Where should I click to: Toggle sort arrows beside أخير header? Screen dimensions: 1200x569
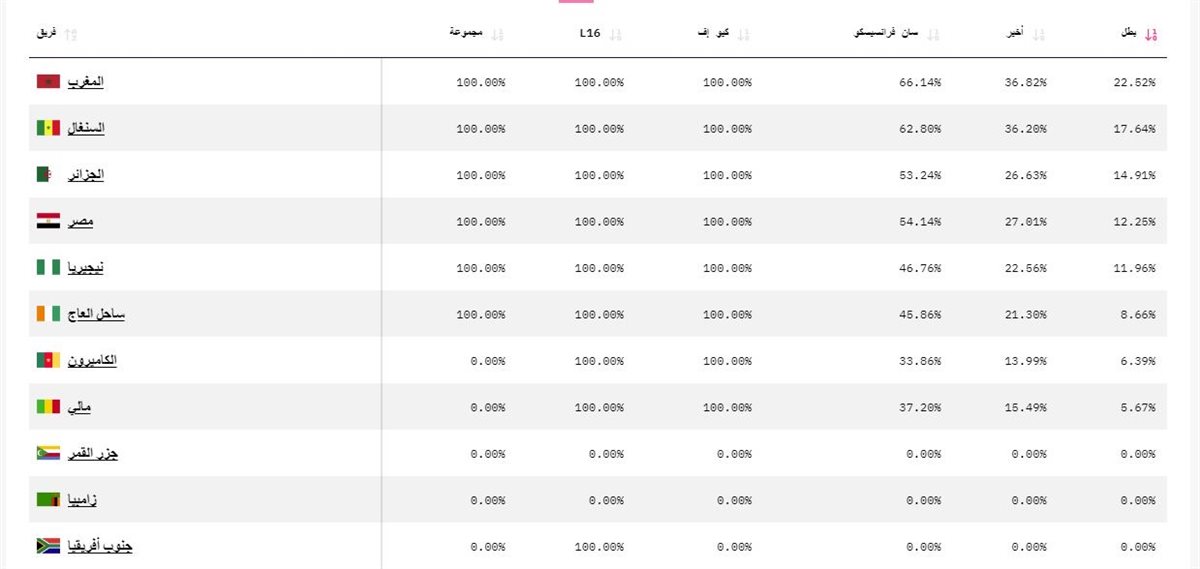(1038, 35)
